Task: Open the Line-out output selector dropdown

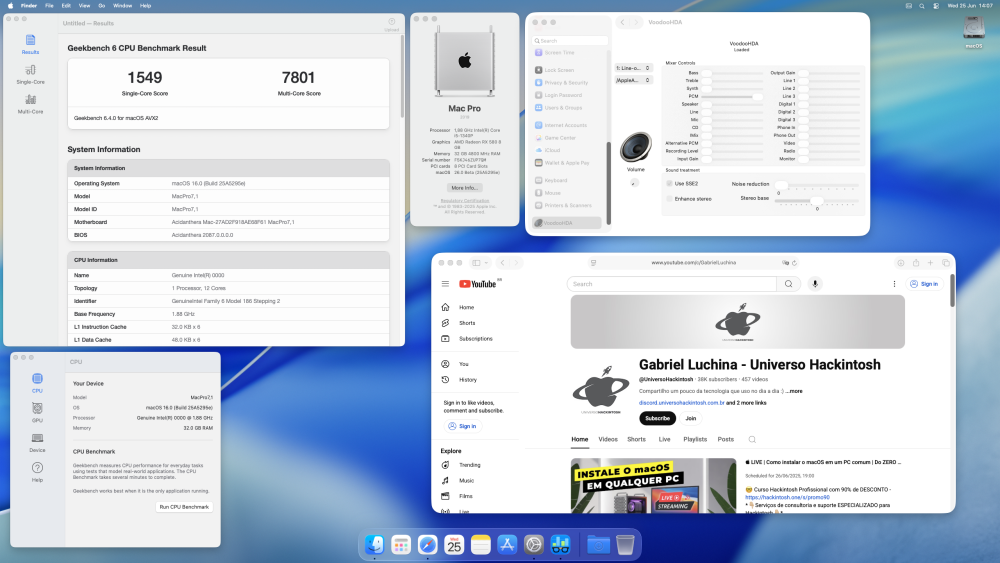Action: (633, 68)
